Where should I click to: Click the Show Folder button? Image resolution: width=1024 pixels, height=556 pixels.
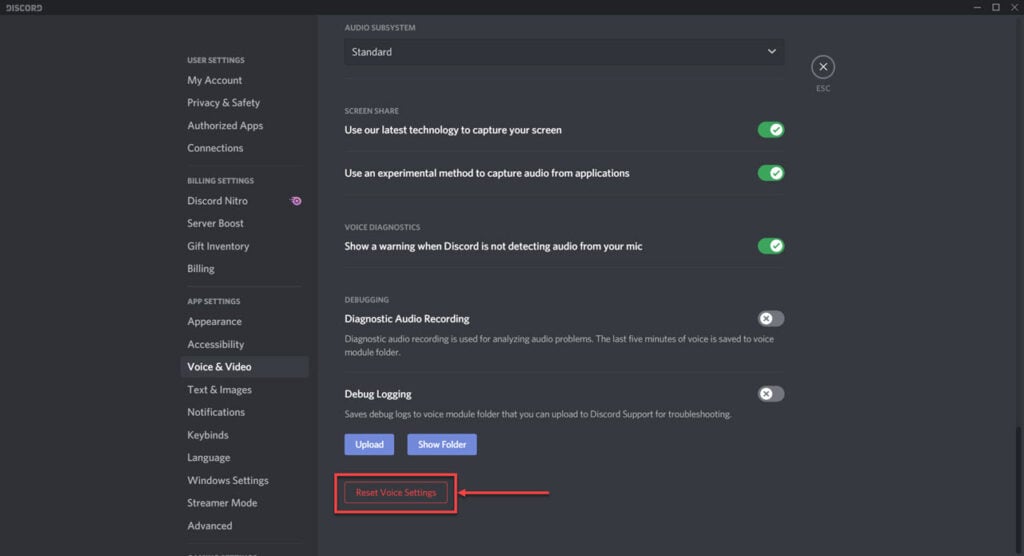pos(441,444)
